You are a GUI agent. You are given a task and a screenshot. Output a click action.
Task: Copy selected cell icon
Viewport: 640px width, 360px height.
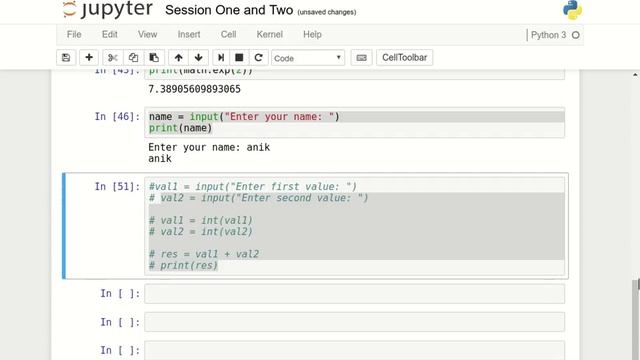(133, 58)
